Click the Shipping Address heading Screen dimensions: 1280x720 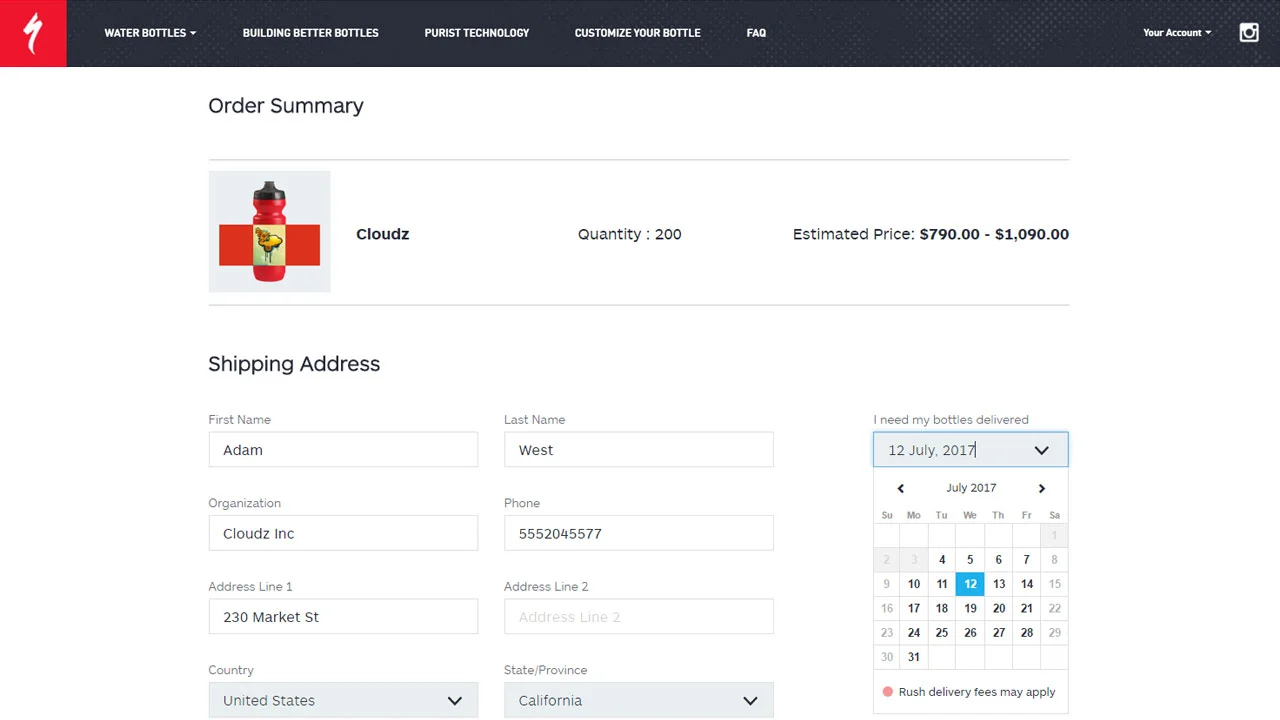pos(294,364)
